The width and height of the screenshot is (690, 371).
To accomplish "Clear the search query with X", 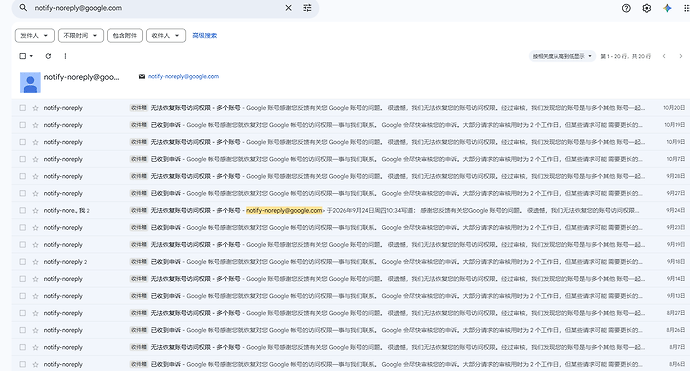I will point(288,8).
